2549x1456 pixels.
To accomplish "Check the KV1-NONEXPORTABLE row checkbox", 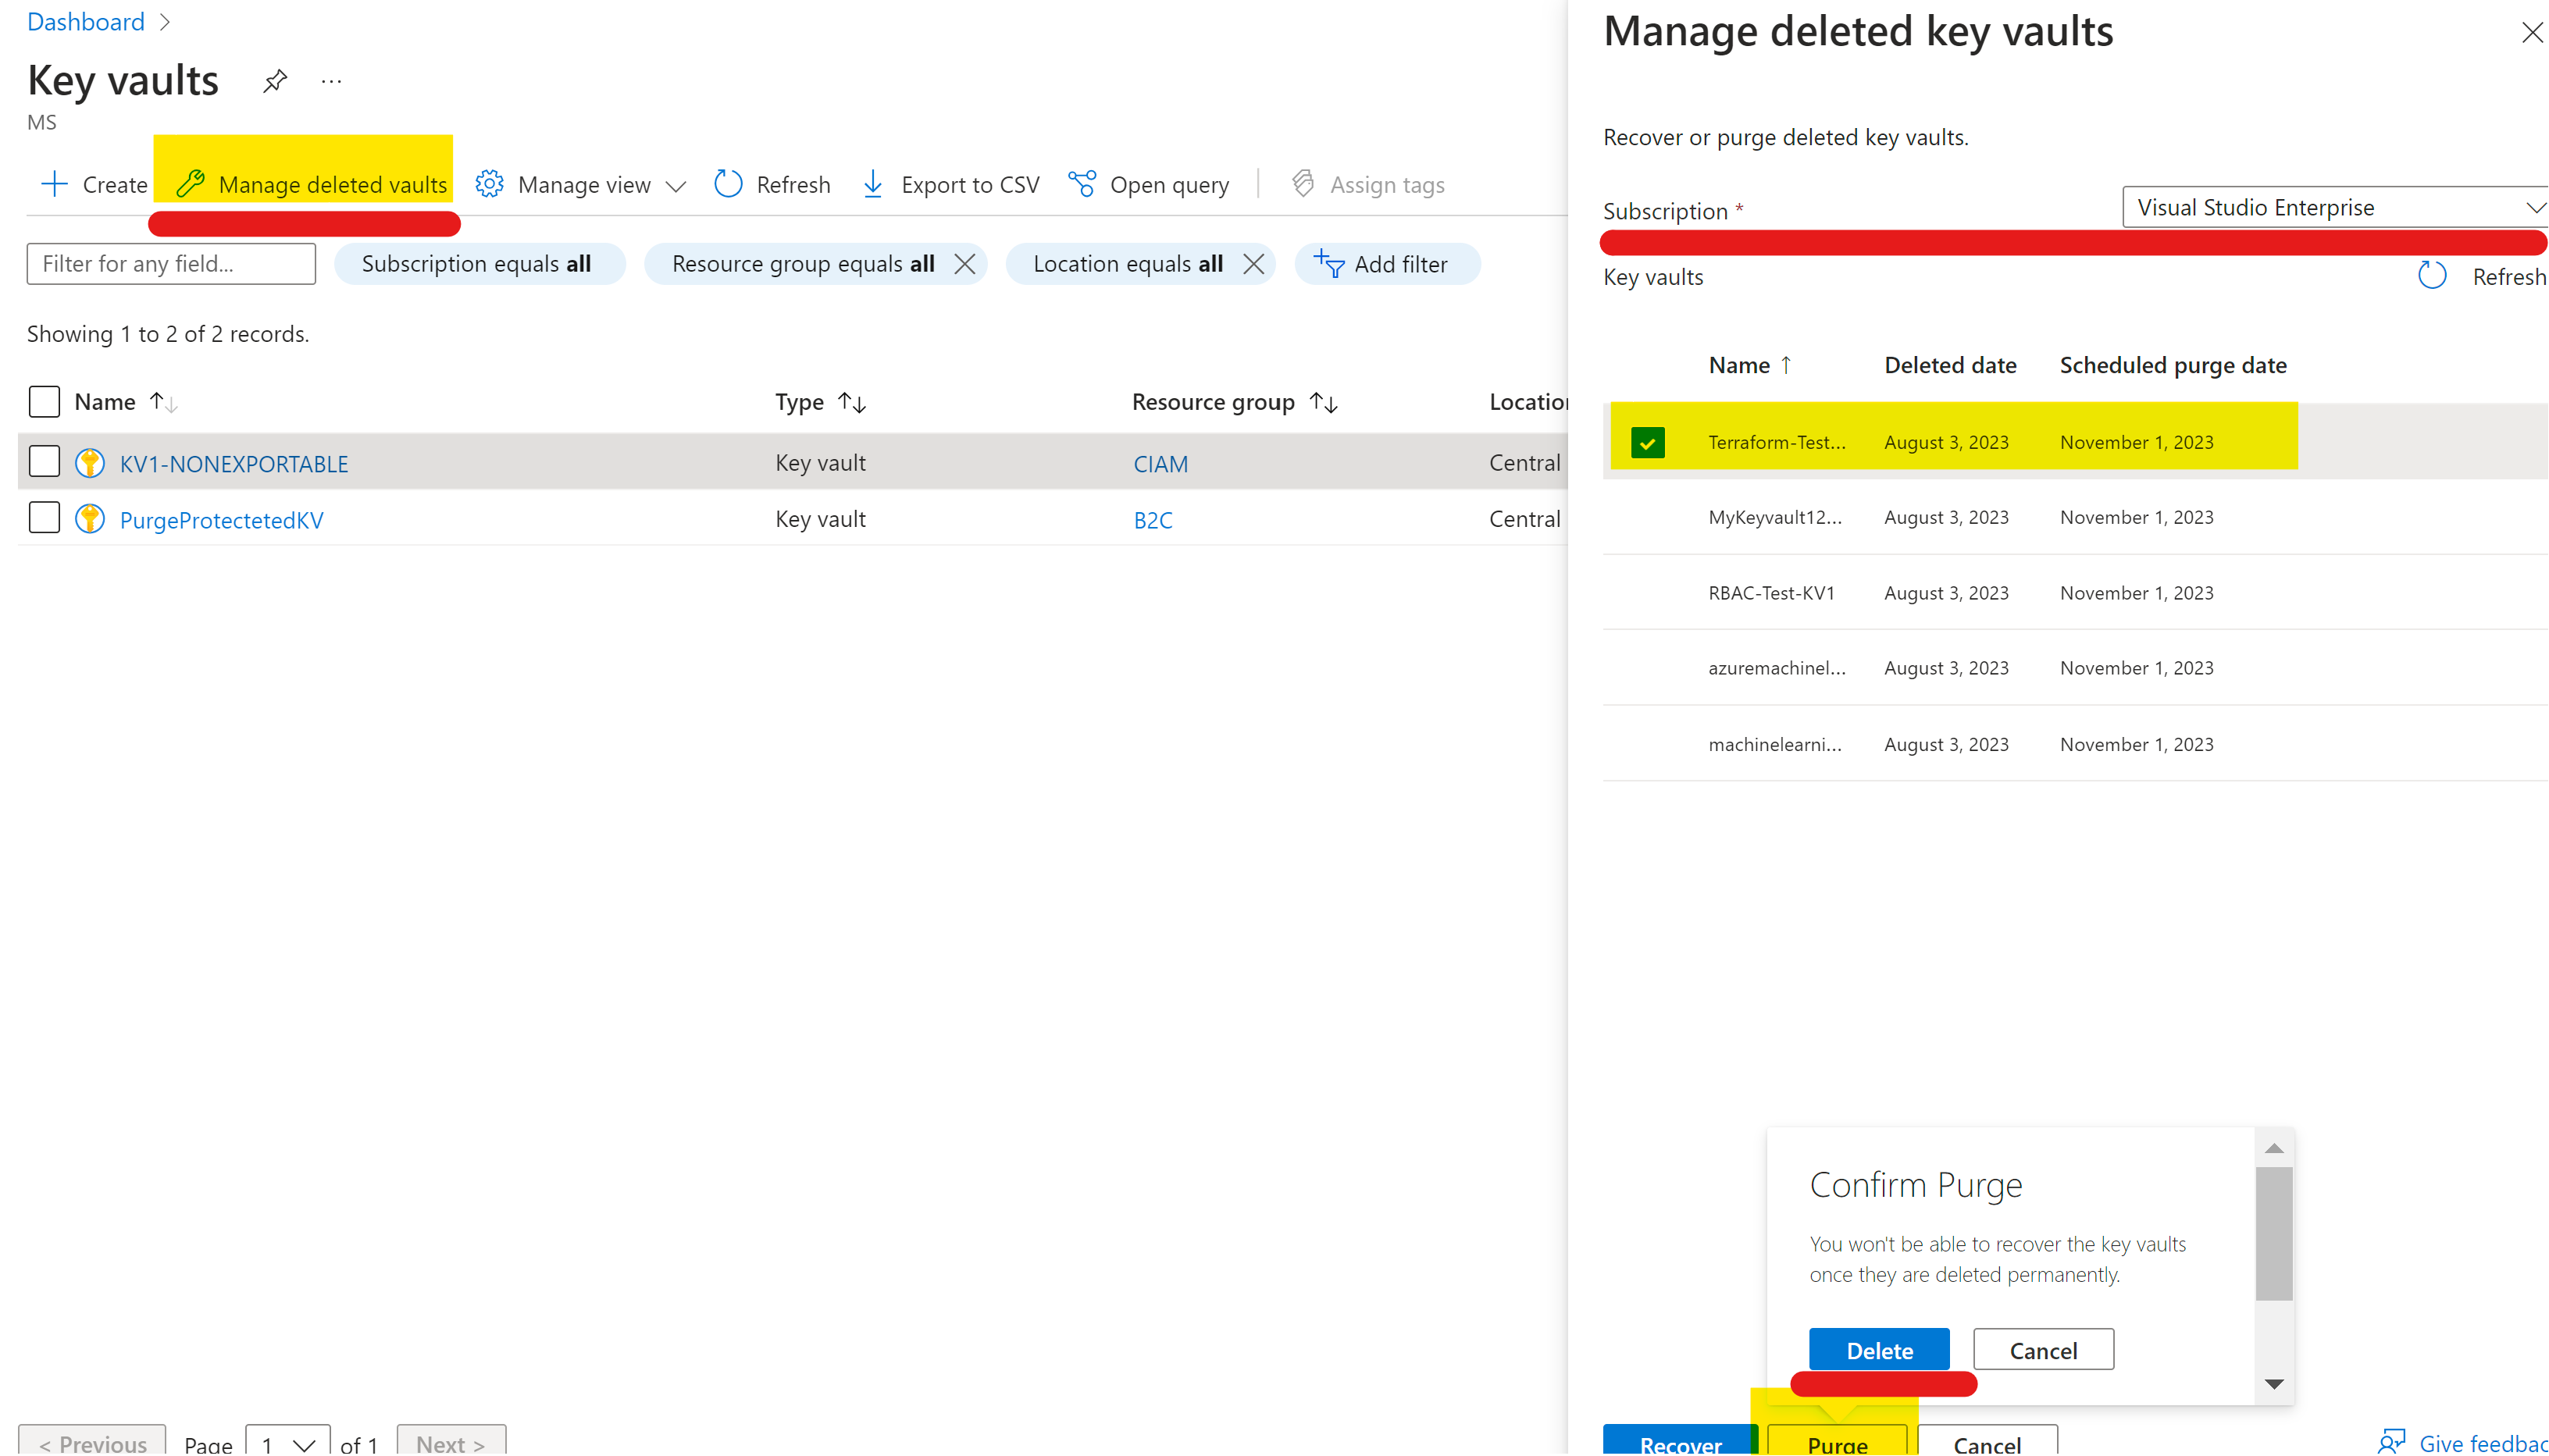I will coord(44,461).
